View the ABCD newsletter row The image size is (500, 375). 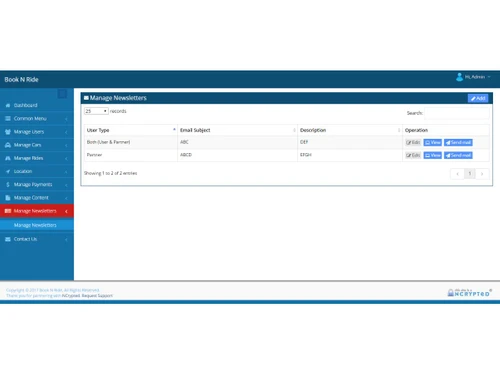(x=433, y=155)
